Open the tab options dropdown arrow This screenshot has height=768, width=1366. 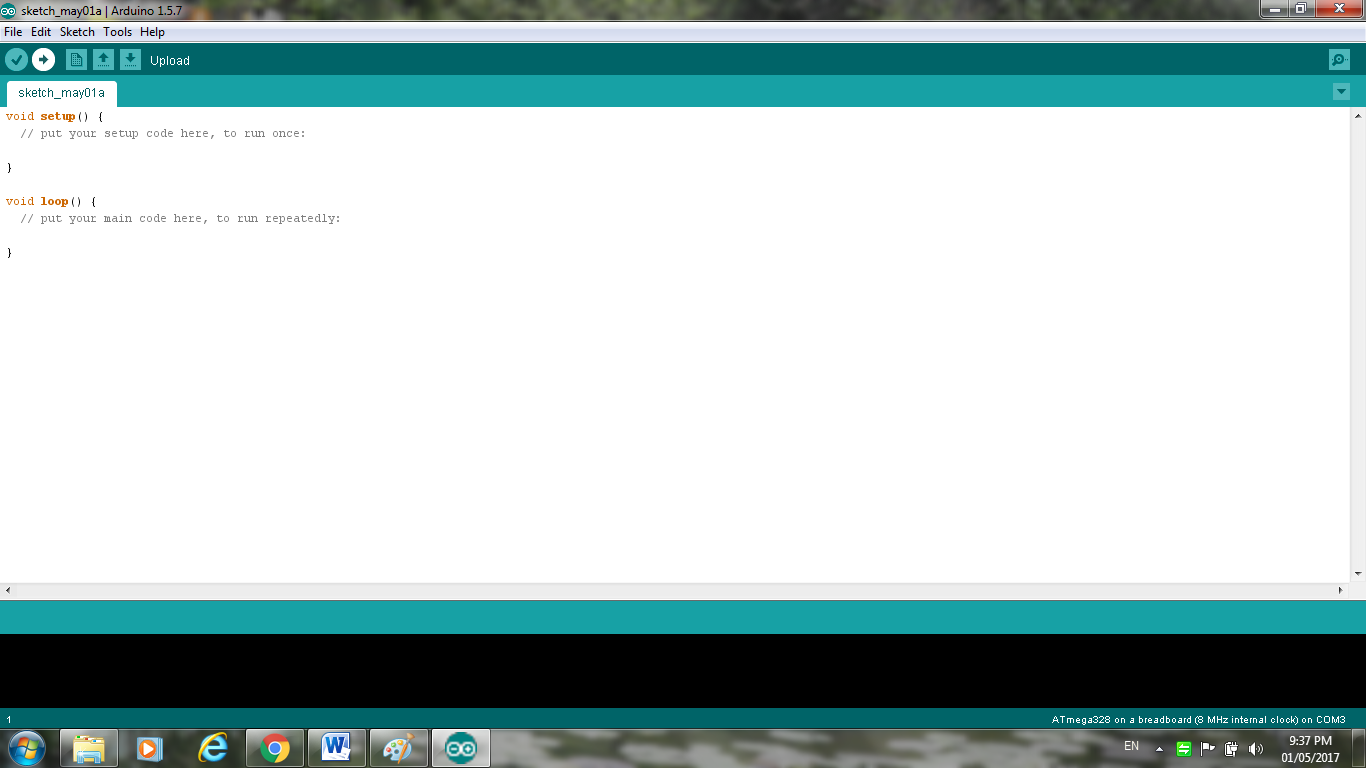click(x=1341, y=92)
